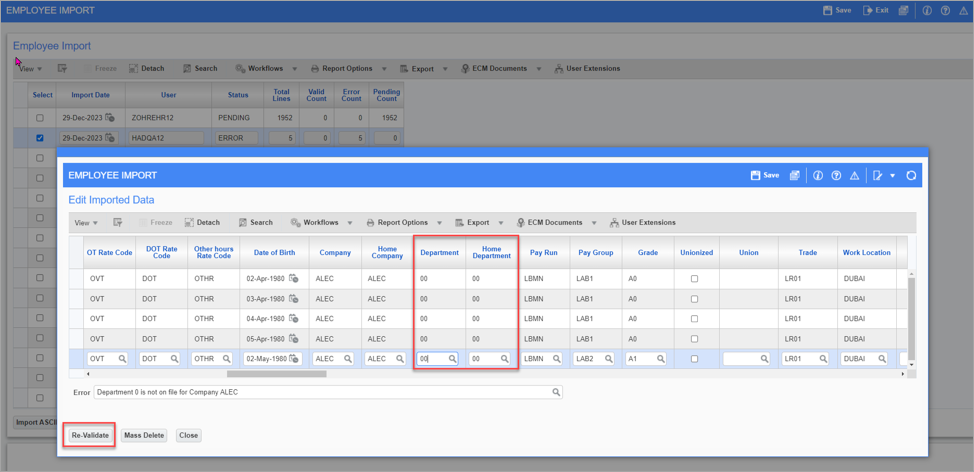974x472 pixels.
Task: Expand Export dropdown in popup toolbar
Action: tap(501, 222)
